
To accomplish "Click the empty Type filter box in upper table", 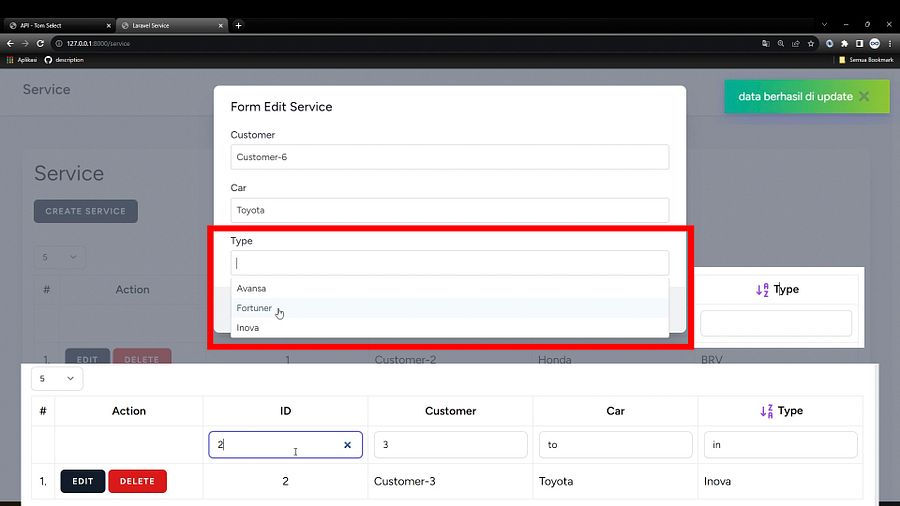I will tap(776, 323).
